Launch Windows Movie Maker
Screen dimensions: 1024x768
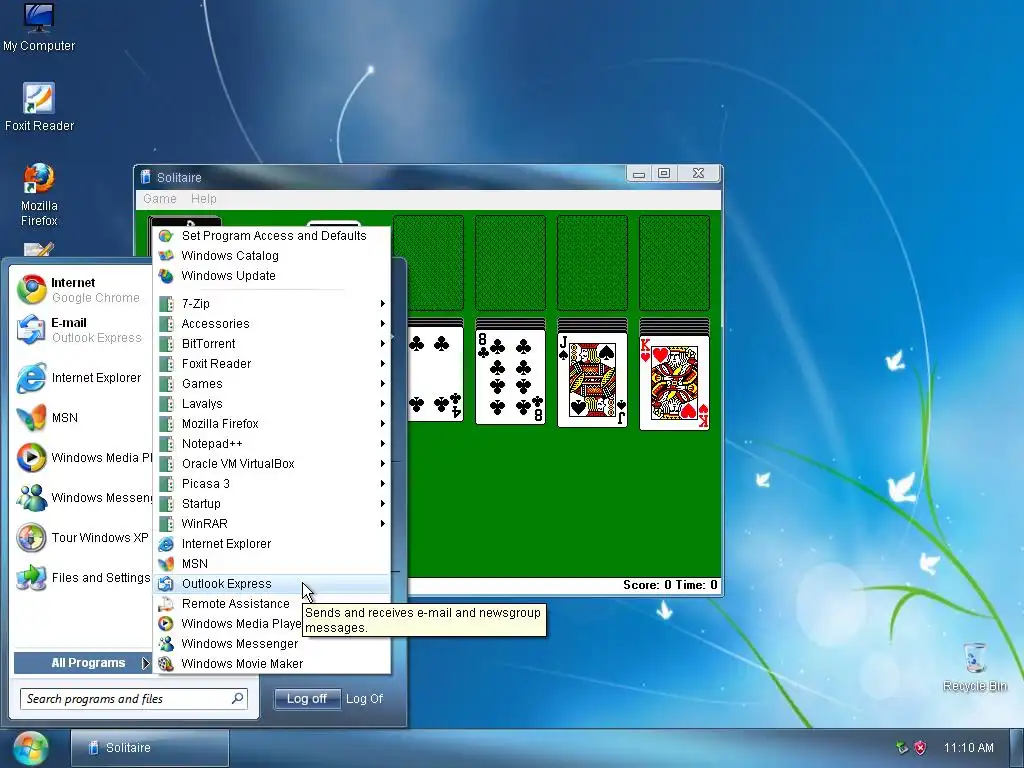272,664
